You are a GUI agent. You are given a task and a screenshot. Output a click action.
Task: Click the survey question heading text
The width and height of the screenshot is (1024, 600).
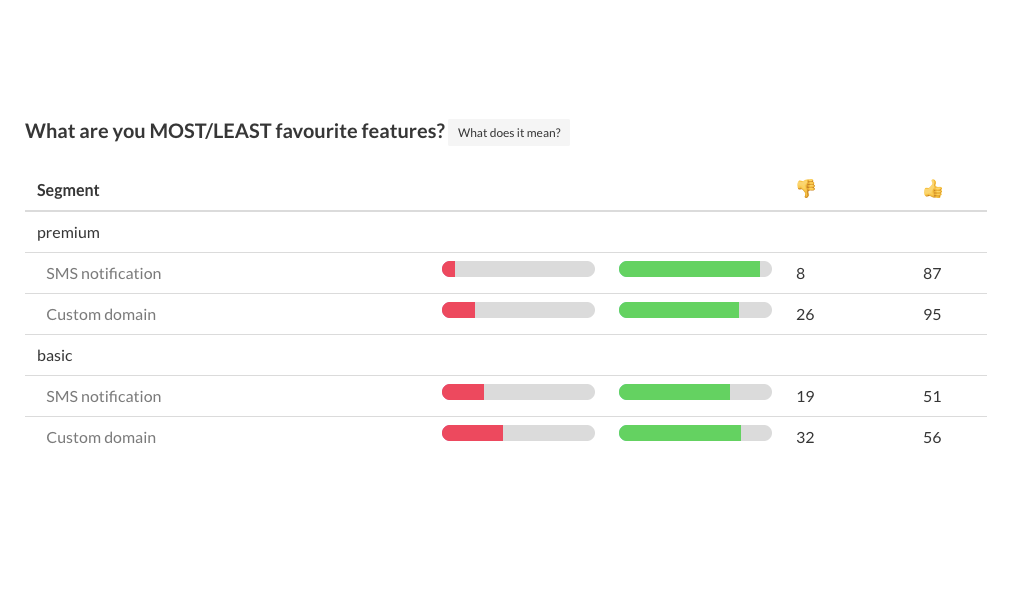[234, 131]
